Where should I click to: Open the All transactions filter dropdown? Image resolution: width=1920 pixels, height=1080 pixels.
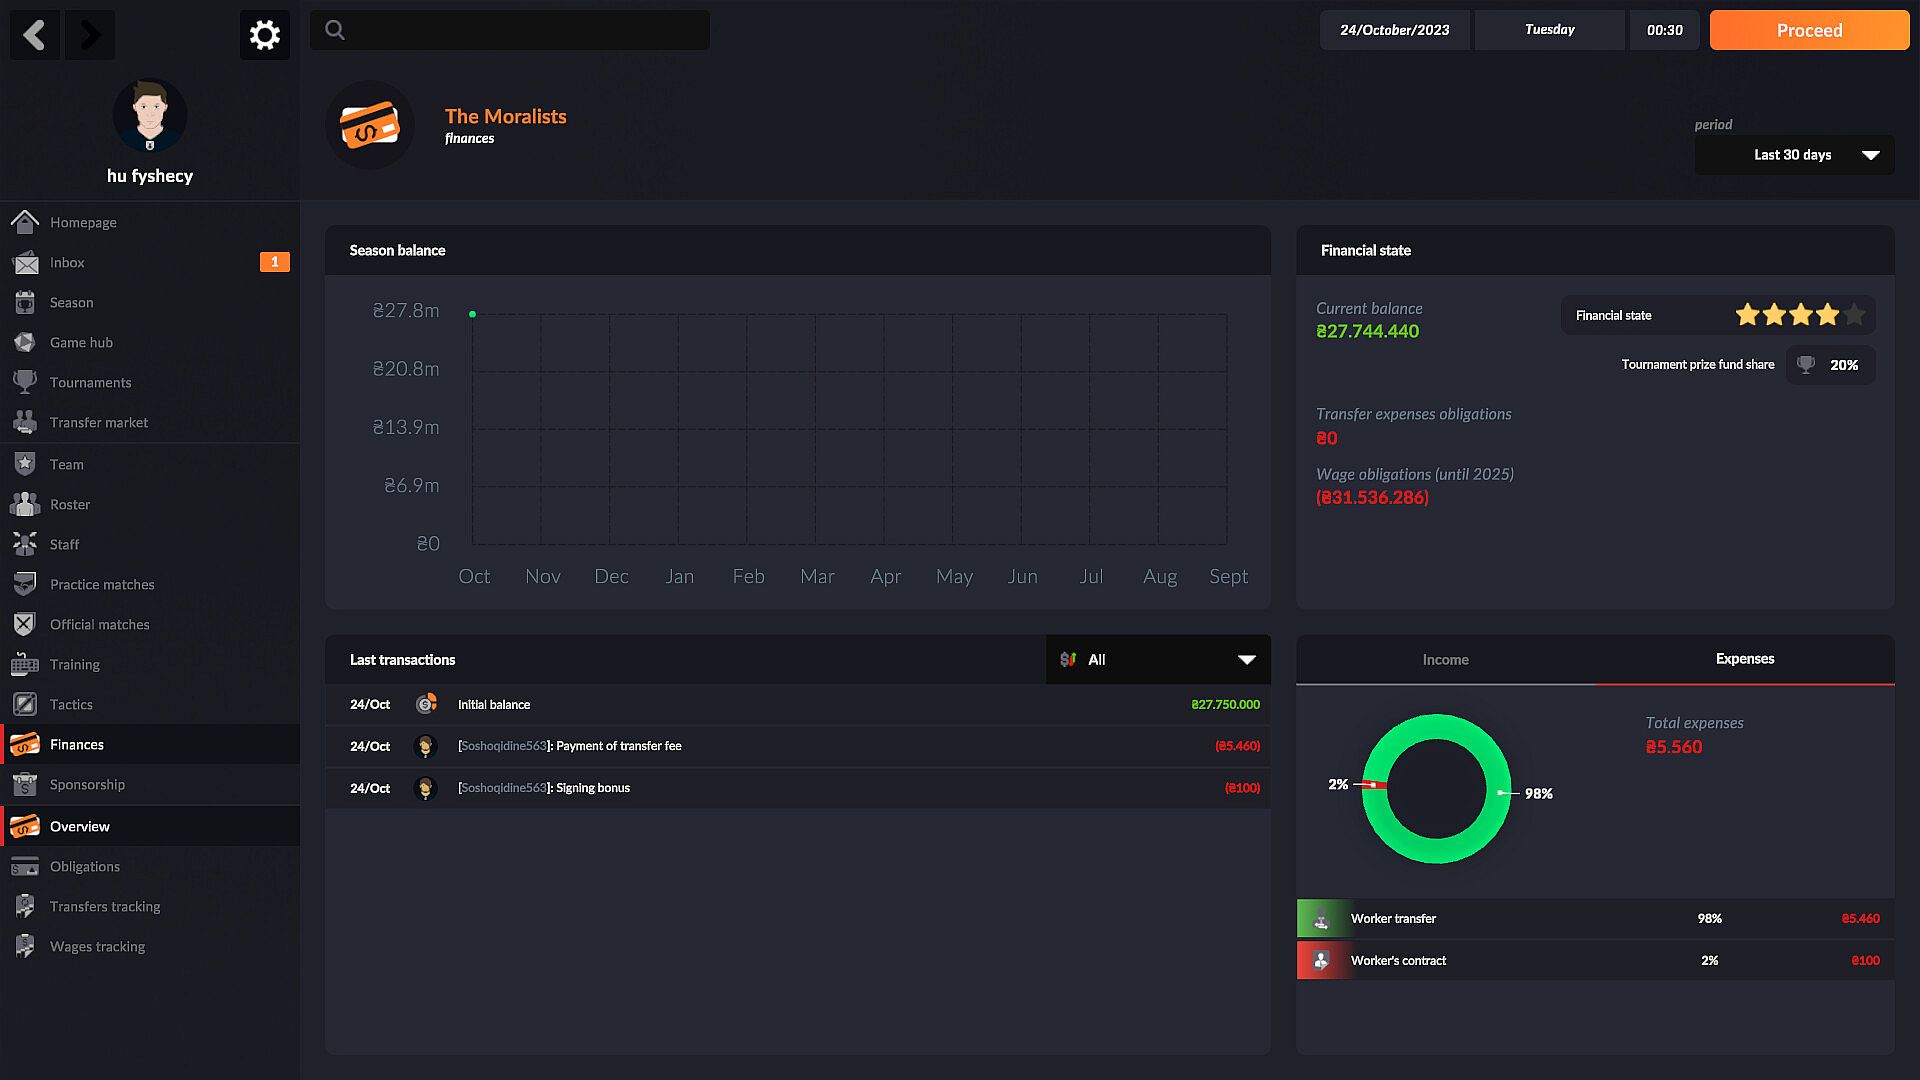[1157, 660]
